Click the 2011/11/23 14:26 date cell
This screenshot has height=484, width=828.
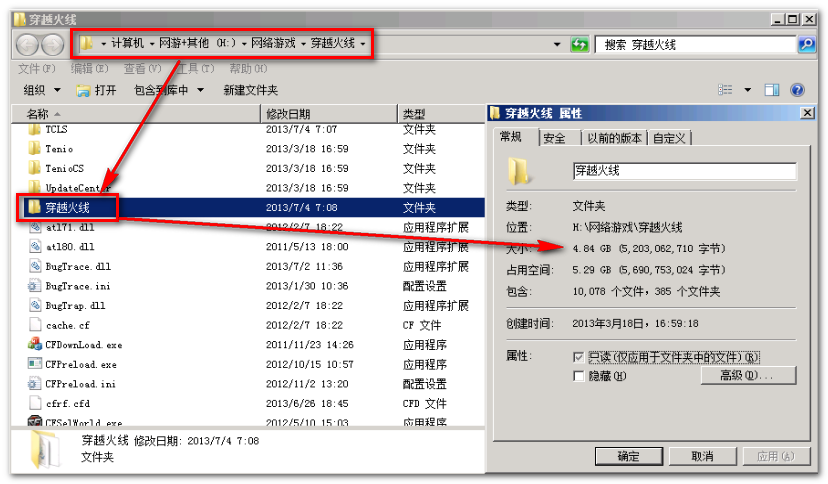tap(309, 345)
